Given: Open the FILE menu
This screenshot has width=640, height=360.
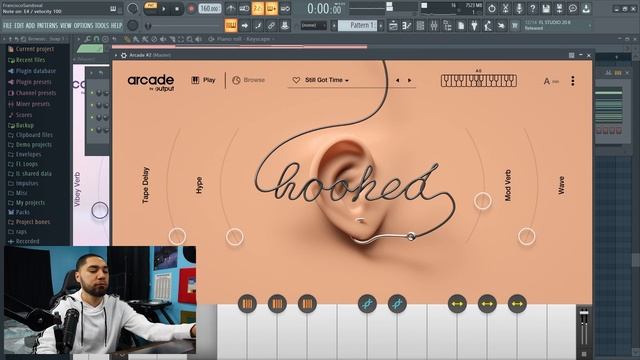Looking at the screenshot, I should pyautogui.click(x=7, y=25).
